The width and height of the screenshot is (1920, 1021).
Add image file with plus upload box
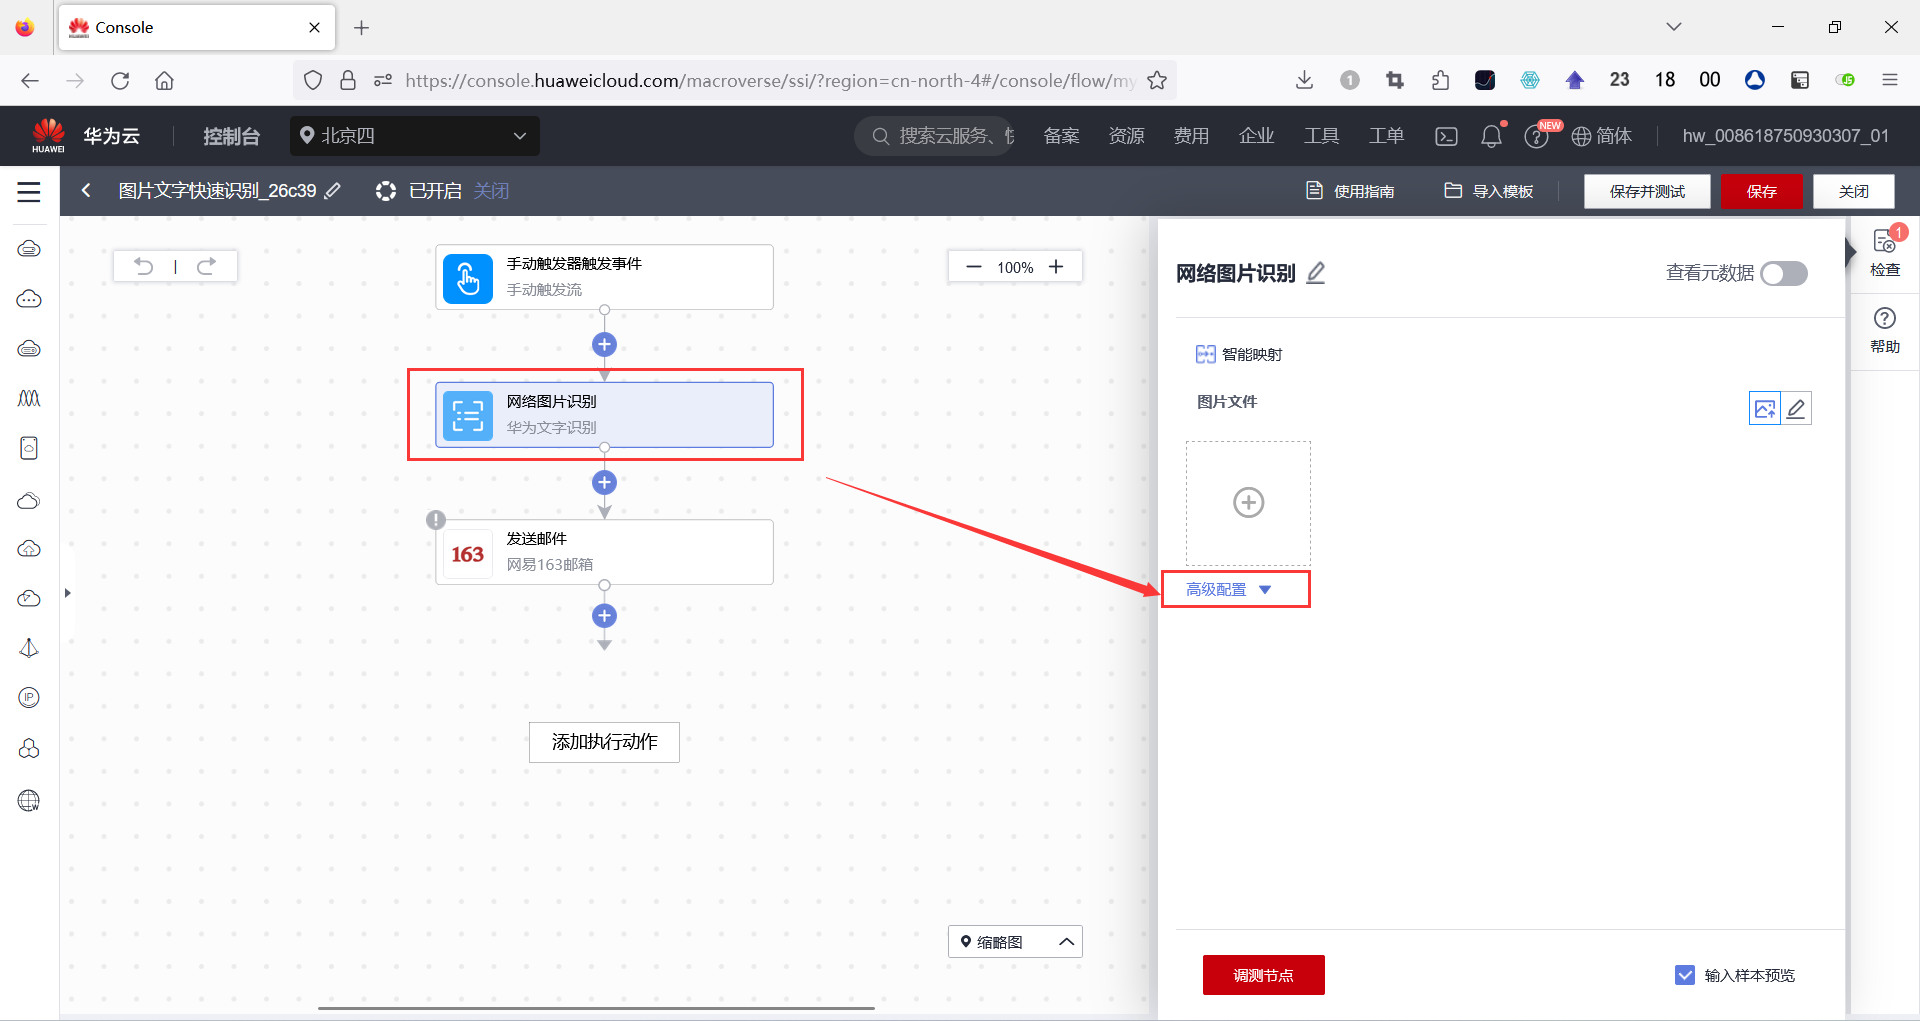click(x=1248, y=502)
